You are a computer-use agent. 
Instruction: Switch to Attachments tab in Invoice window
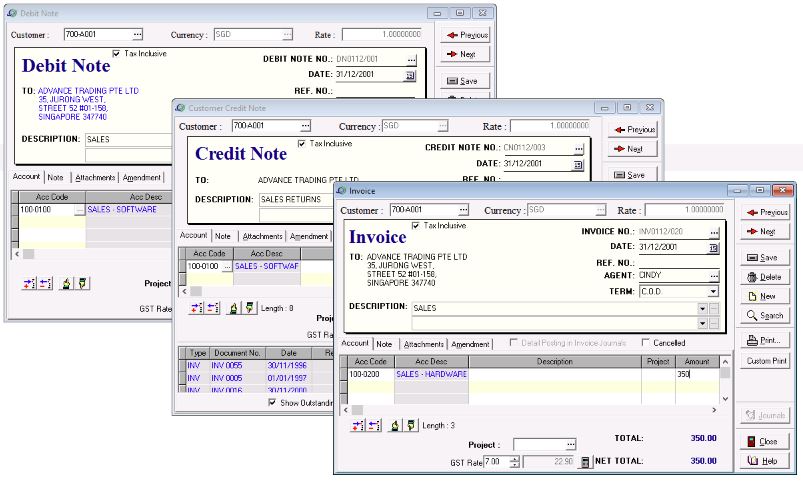[424, 344]
